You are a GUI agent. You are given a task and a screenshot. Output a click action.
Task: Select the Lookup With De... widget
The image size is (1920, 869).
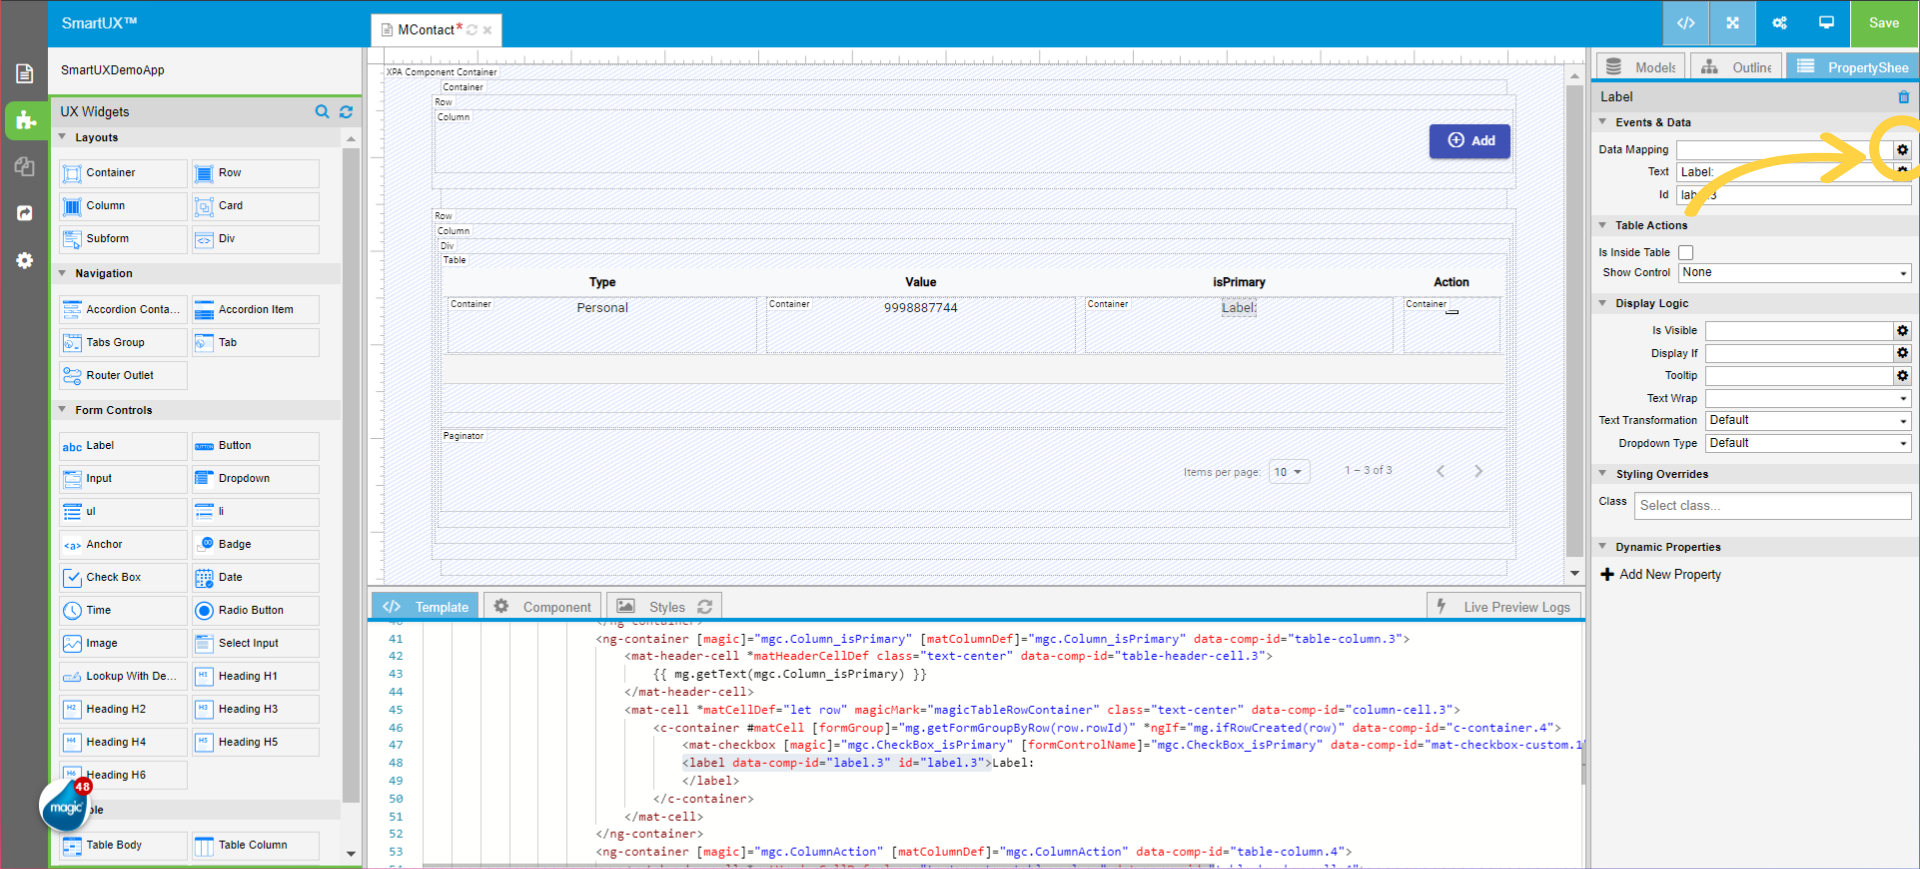click(123, 677)
